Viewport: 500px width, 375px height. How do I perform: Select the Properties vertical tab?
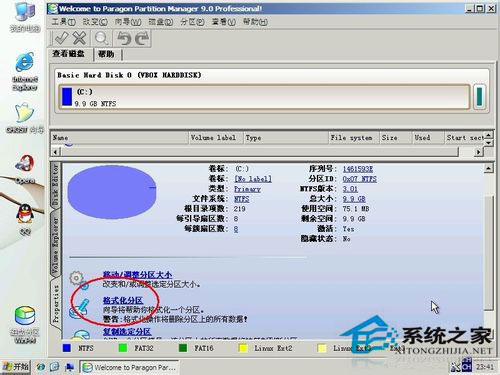tap(55, 304)
